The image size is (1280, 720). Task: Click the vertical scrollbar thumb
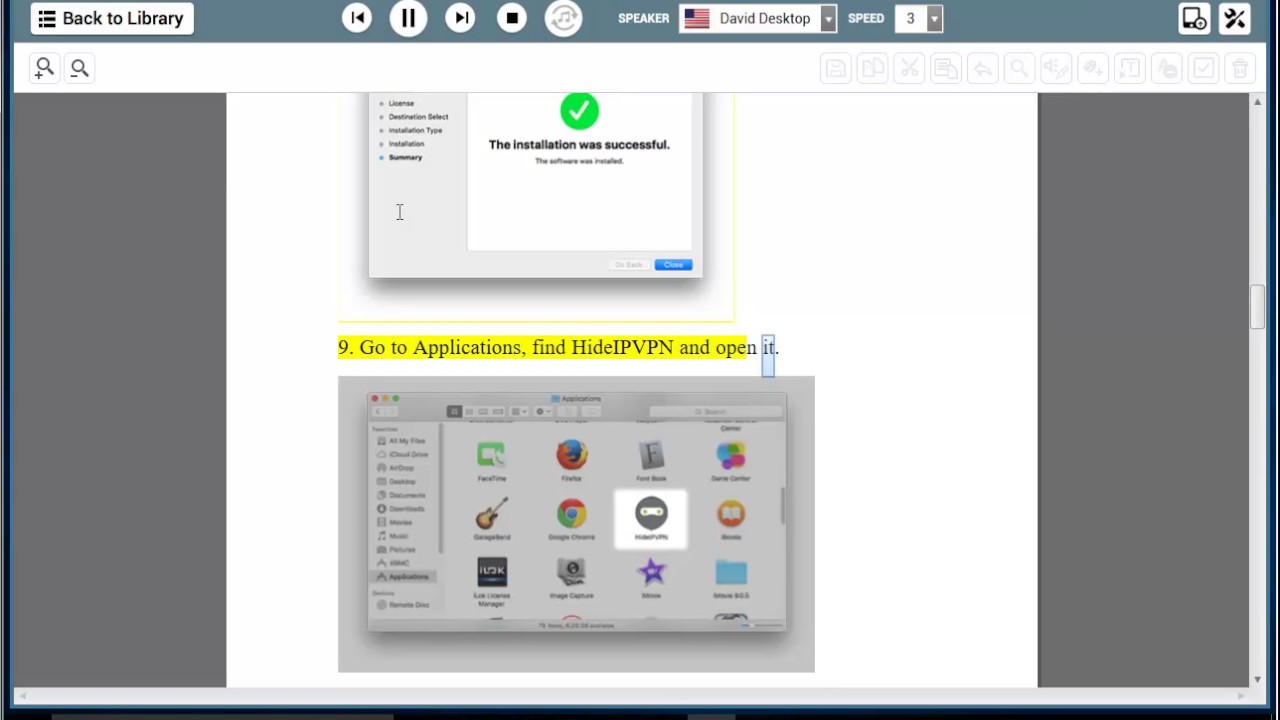pos(1257,307)
